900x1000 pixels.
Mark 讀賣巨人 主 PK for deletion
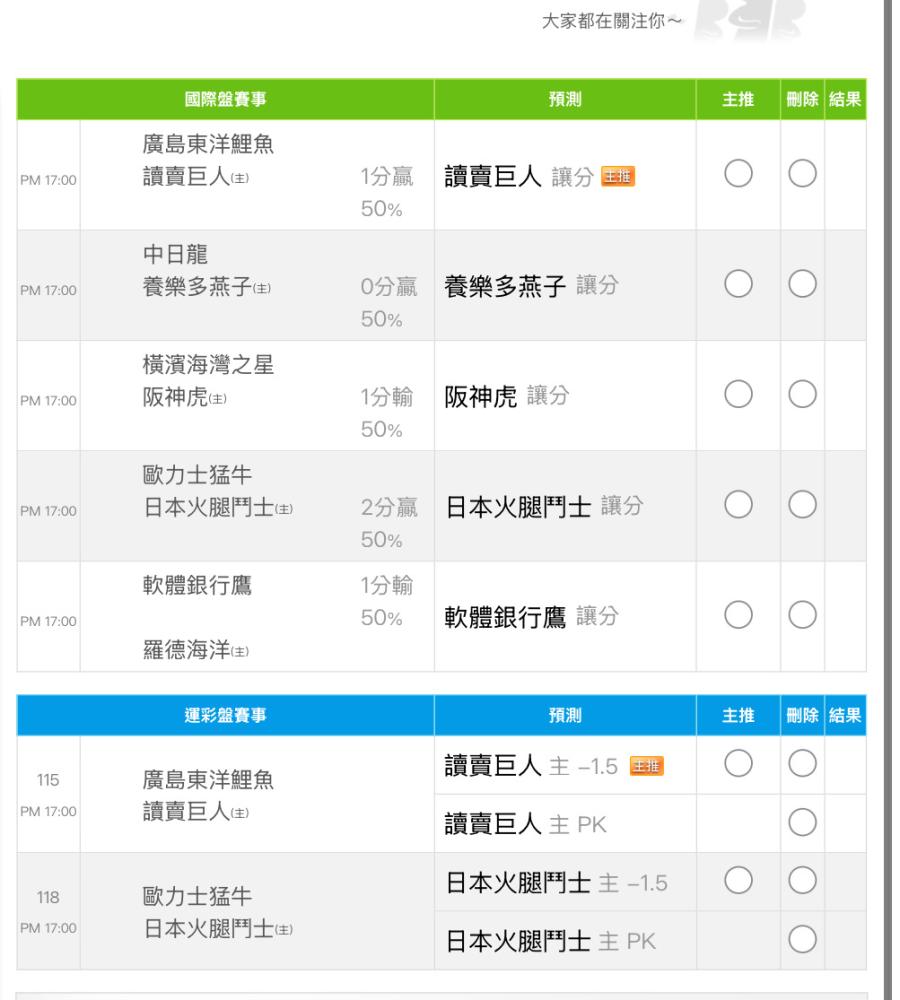tap(802, 824)
